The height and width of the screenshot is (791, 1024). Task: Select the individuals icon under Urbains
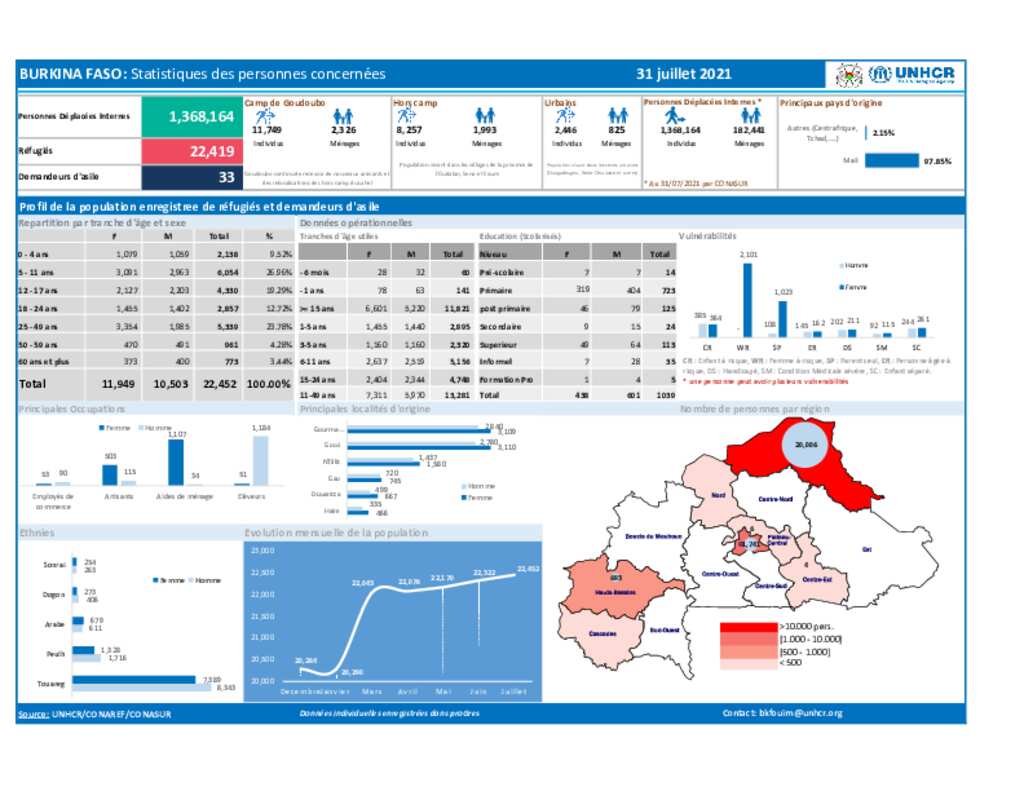pos(565,116)
